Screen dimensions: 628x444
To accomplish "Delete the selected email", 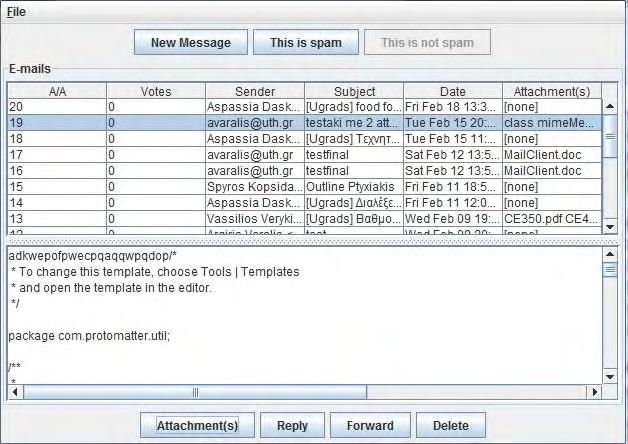I will [x=451, y=425].
